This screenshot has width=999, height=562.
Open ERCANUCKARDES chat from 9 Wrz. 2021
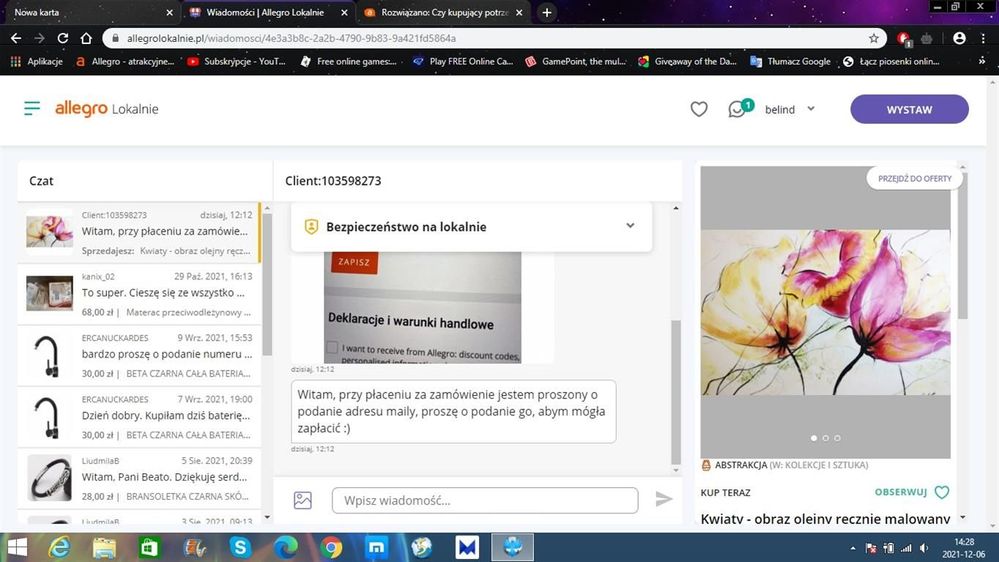pyautogui.click(x=139, y=356)
